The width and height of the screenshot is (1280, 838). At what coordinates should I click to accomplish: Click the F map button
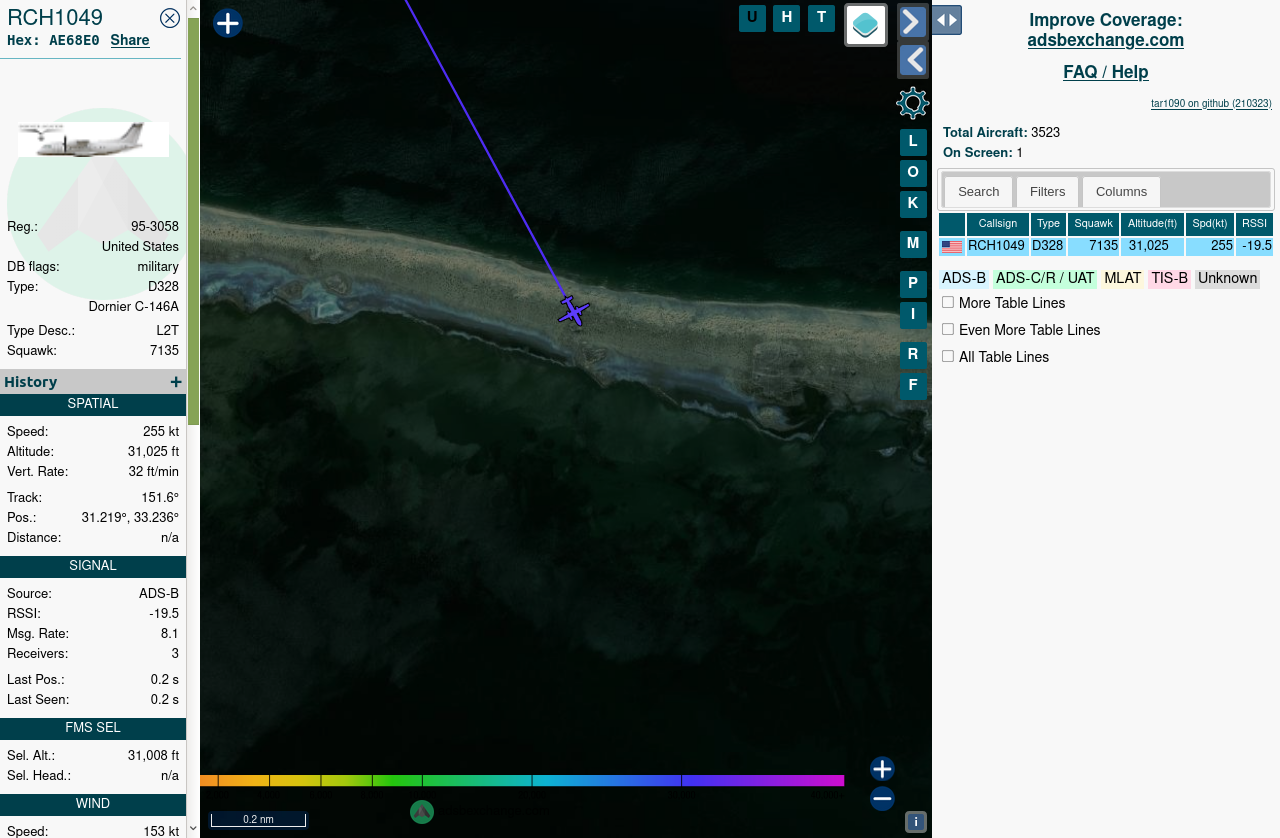pos(913,386)
